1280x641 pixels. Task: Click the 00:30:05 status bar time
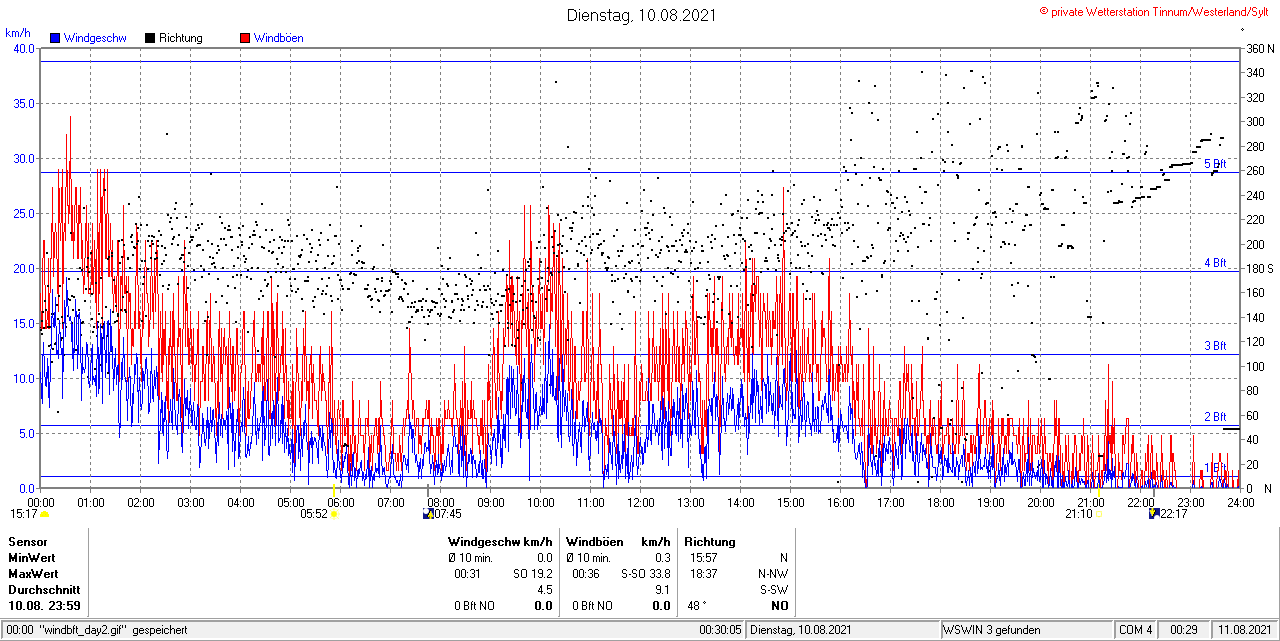[x=720, y=630]
